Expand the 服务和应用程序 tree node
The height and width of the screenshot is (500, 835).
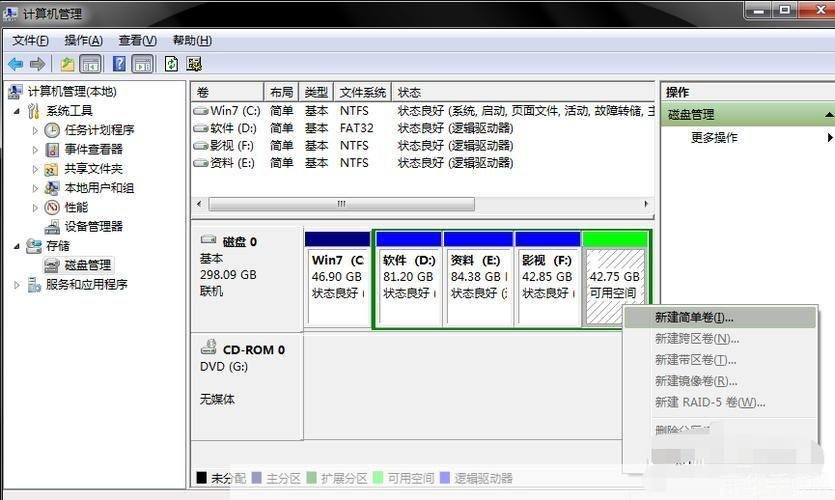coord(17,285)
